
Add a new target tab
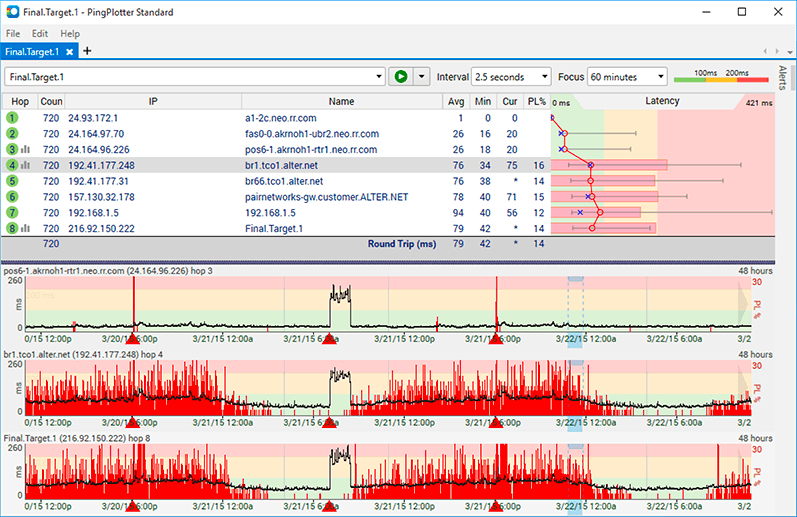87,51
